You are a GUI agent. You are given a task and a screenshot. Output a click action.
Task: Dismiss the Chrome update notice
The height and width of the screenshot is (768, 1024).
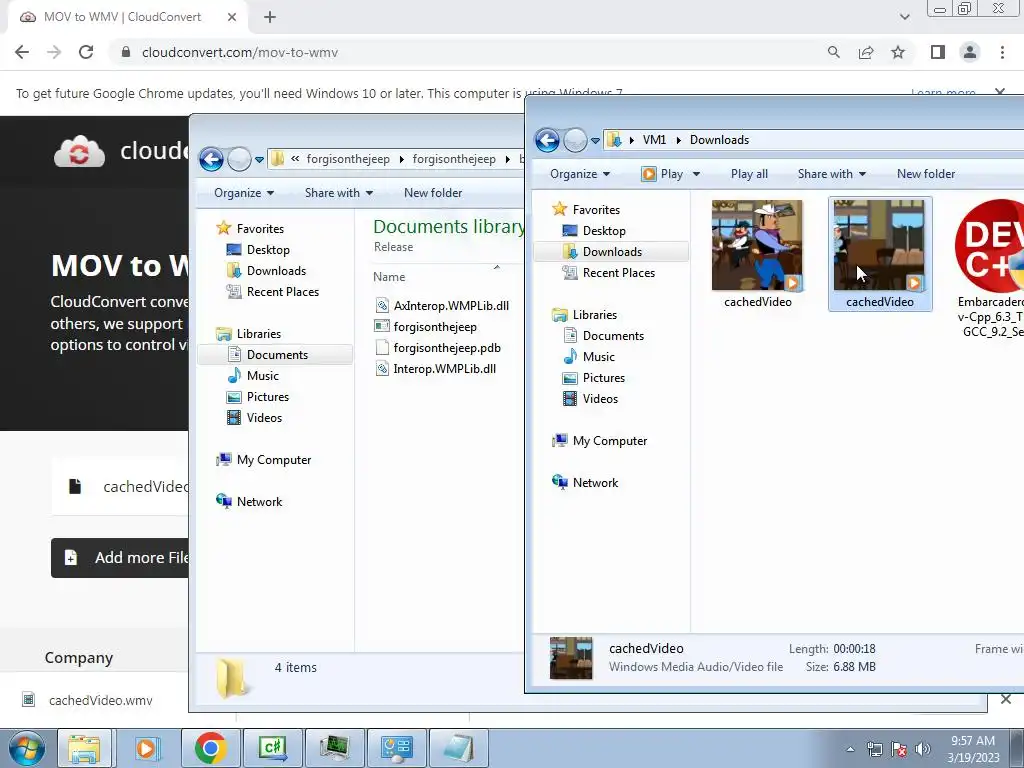tap(1000, 92)
